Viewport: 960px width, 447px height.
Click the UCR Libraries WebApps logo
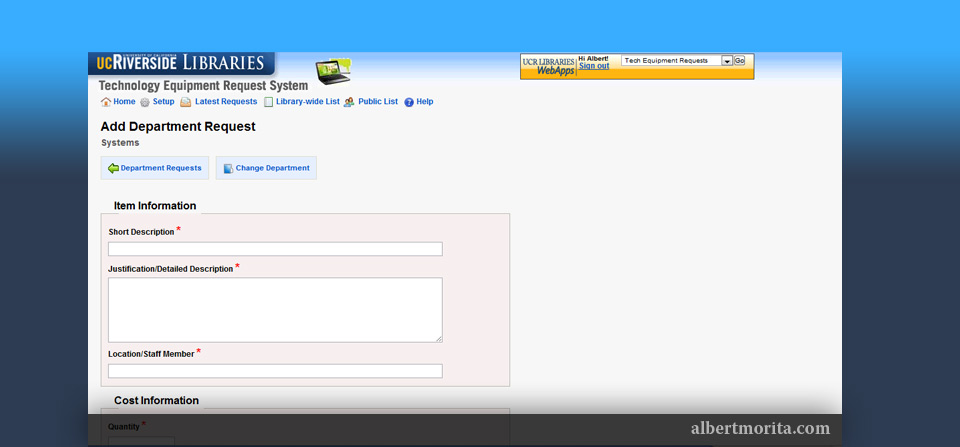[x=549, y=67]
